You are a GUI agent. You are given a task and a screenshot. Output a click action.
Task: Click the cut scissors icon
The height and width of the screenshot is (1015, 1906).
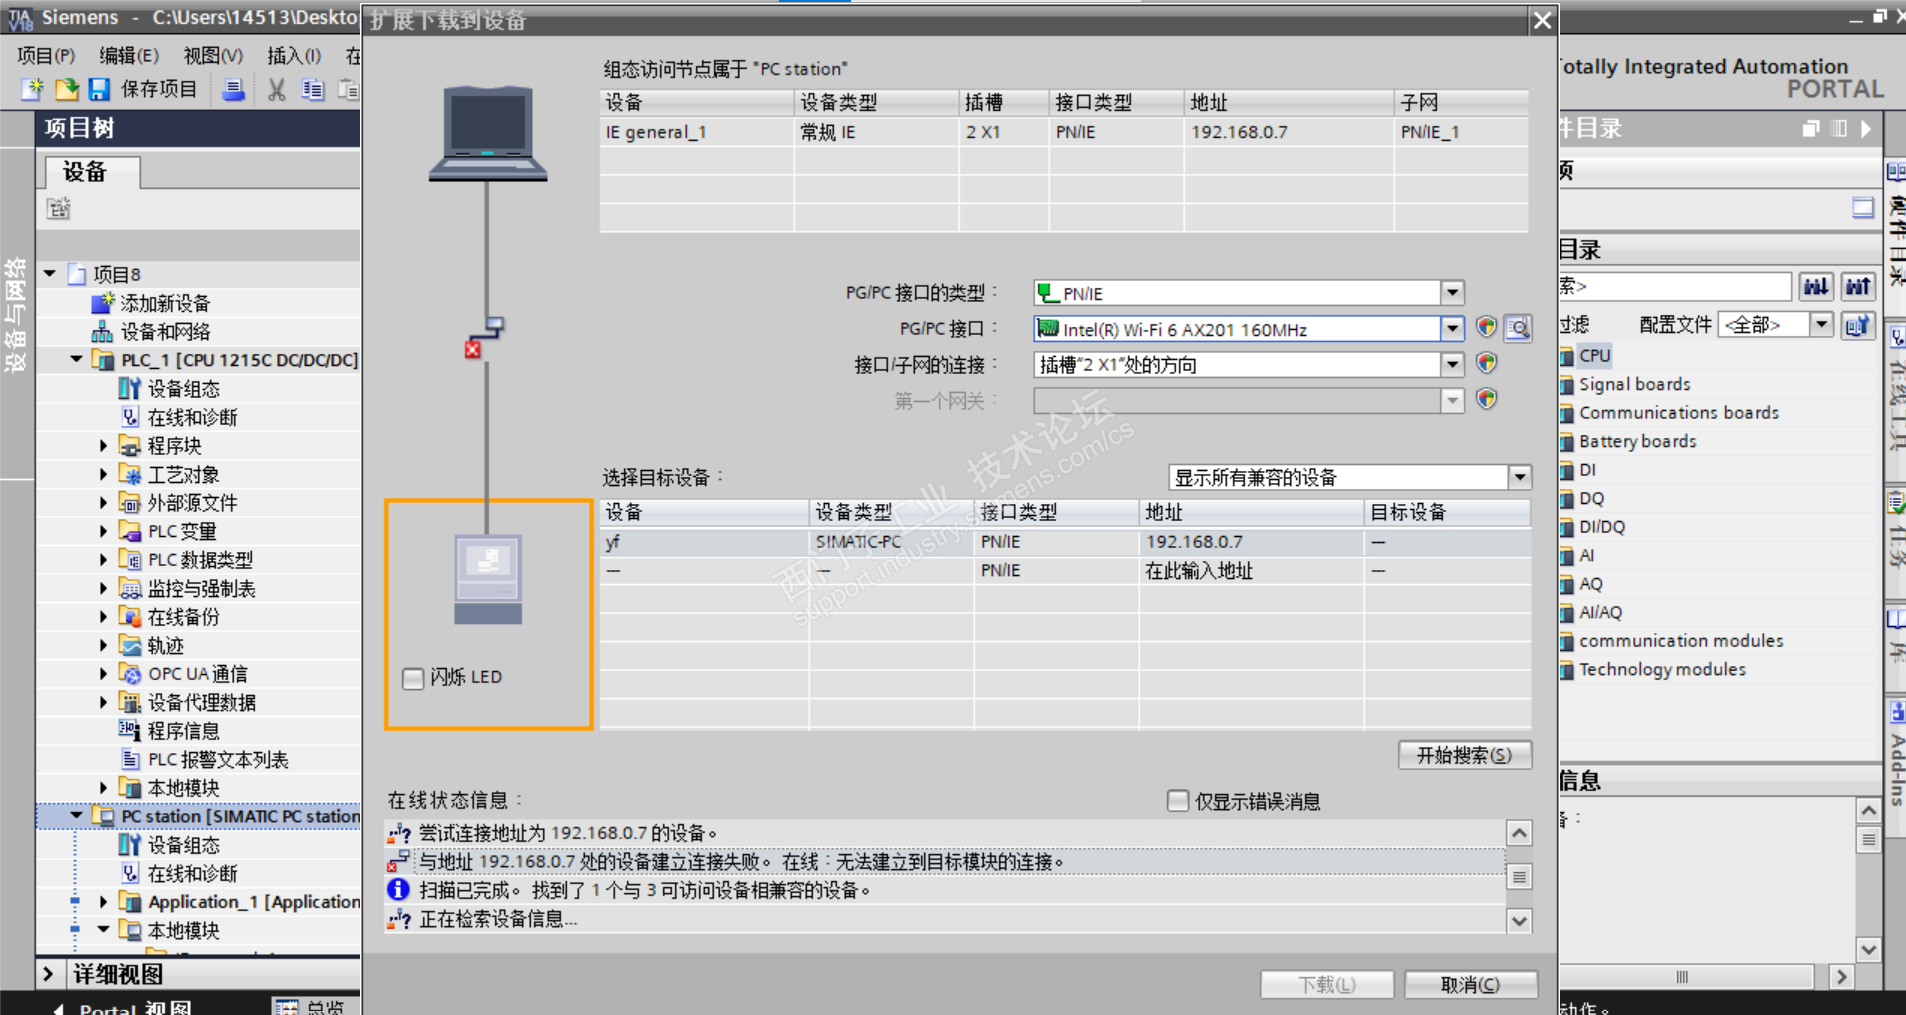point(277,90)
